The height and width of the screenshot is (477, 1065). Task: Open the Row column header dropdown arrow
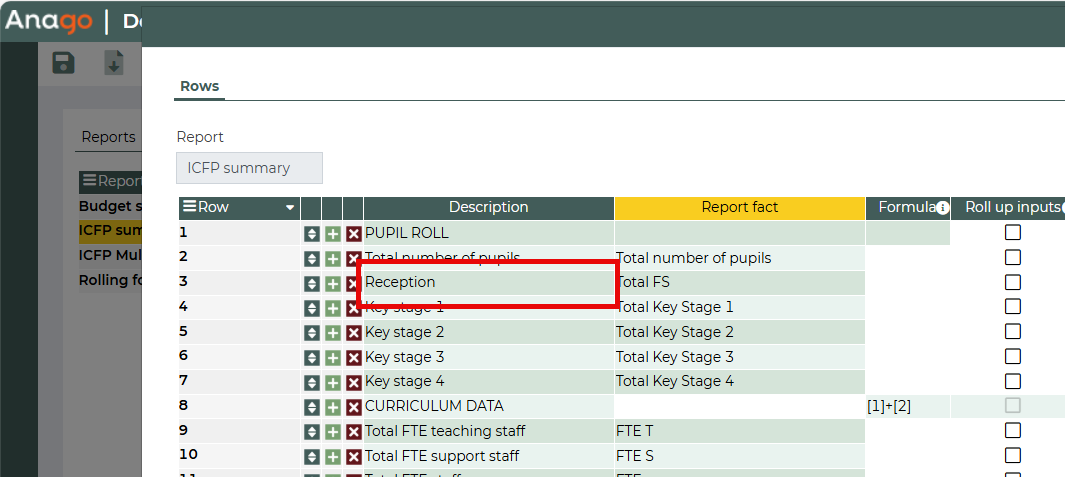290,208
